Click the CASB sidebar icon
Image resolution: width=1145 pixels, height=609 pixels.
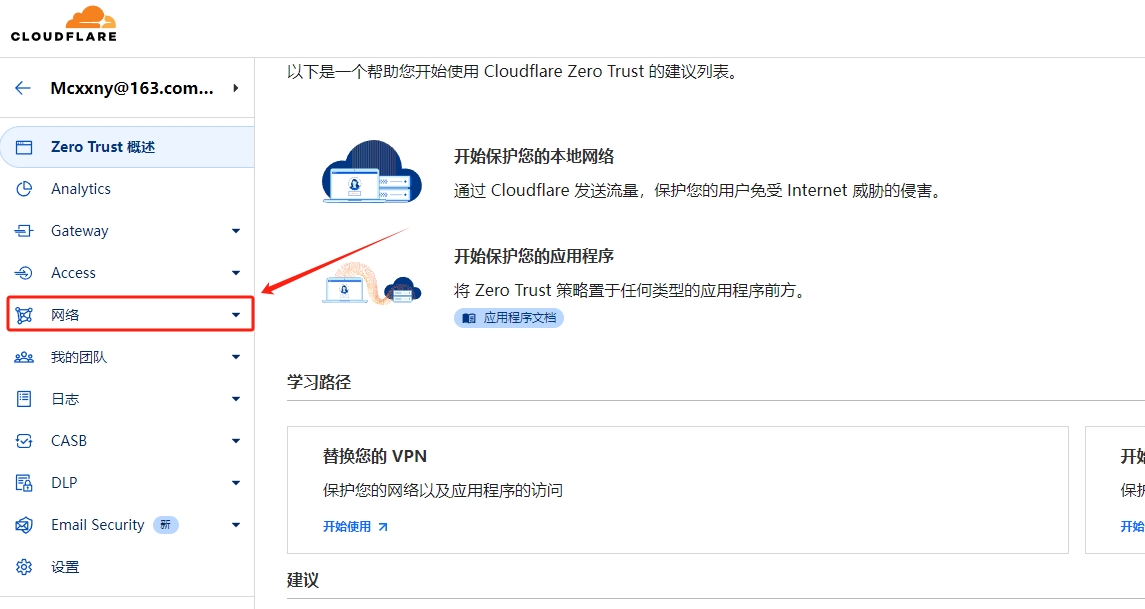24,441
